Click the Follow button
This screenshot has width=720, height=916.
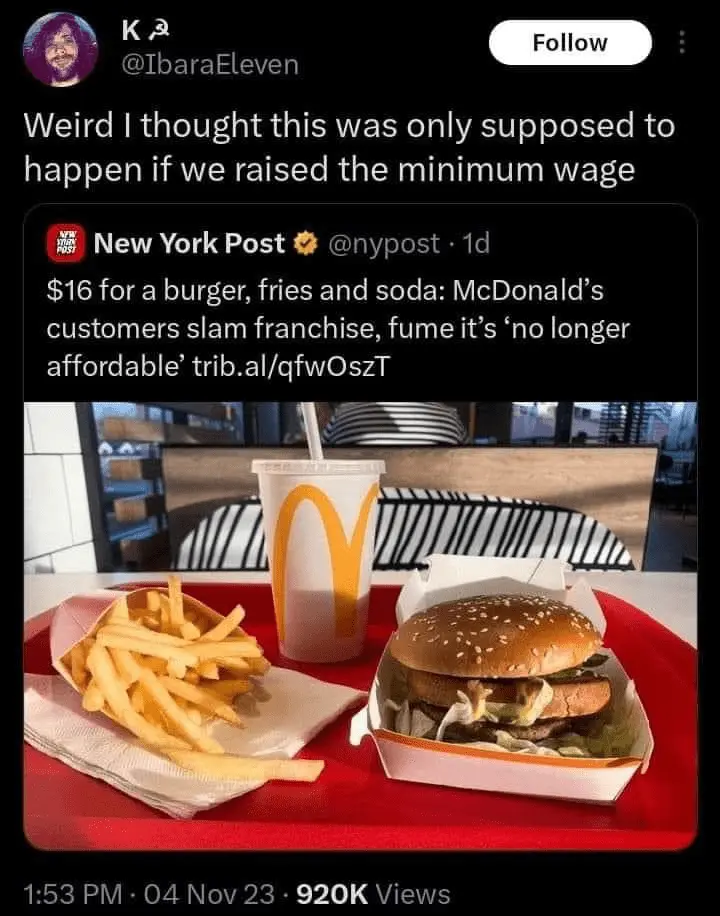(570, 43)
